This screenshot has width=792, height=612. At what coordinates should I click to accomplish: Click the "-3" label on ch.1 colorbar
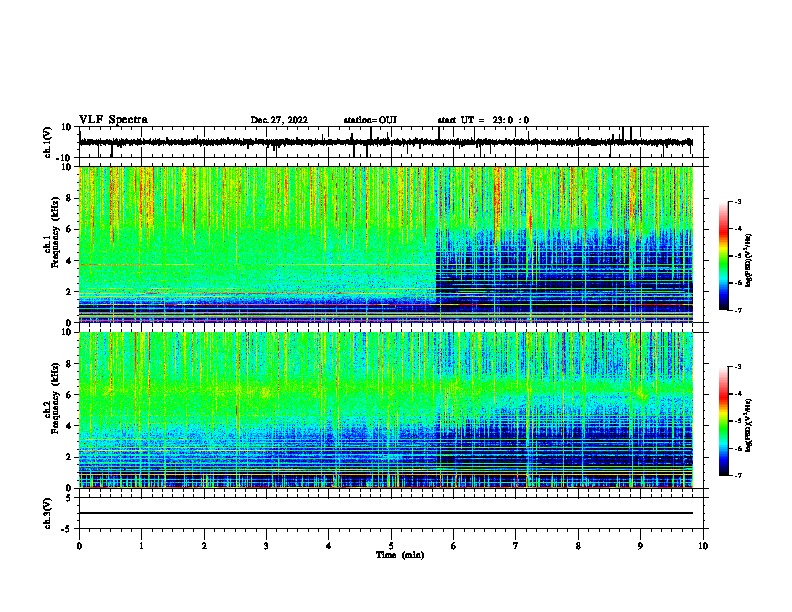(x=738, y=201)
